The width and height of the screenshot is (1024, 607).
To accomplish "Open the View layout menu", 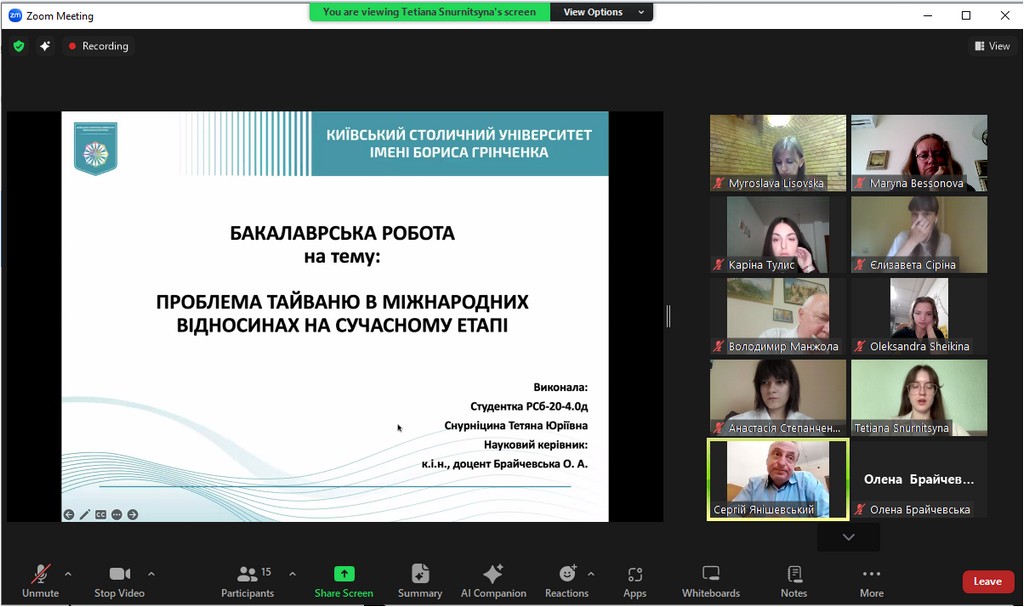I will (x=992, y=46).
